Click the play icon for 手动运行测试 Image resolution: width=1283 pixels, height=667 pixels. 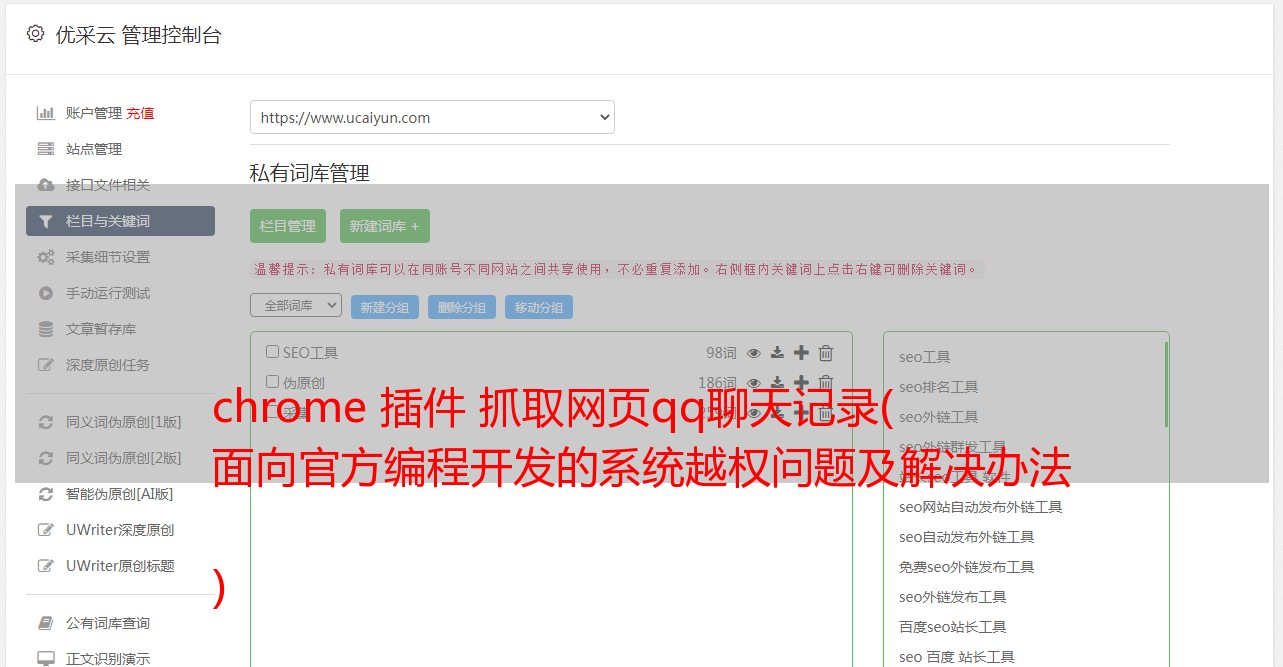45,293
